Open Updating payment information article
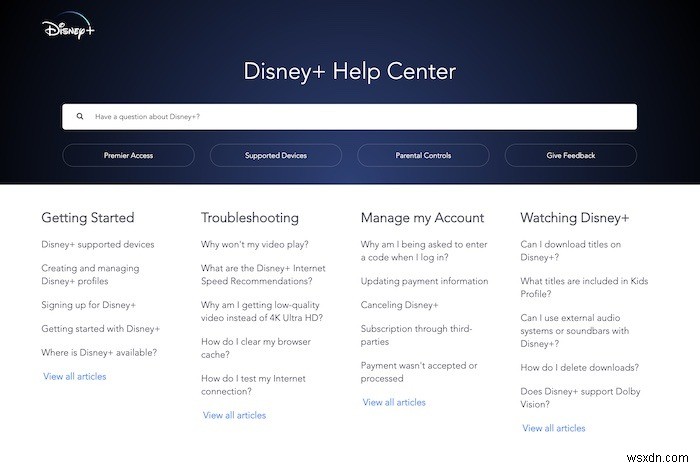Screen dimensions: 700x468 (x=424, y=281)
